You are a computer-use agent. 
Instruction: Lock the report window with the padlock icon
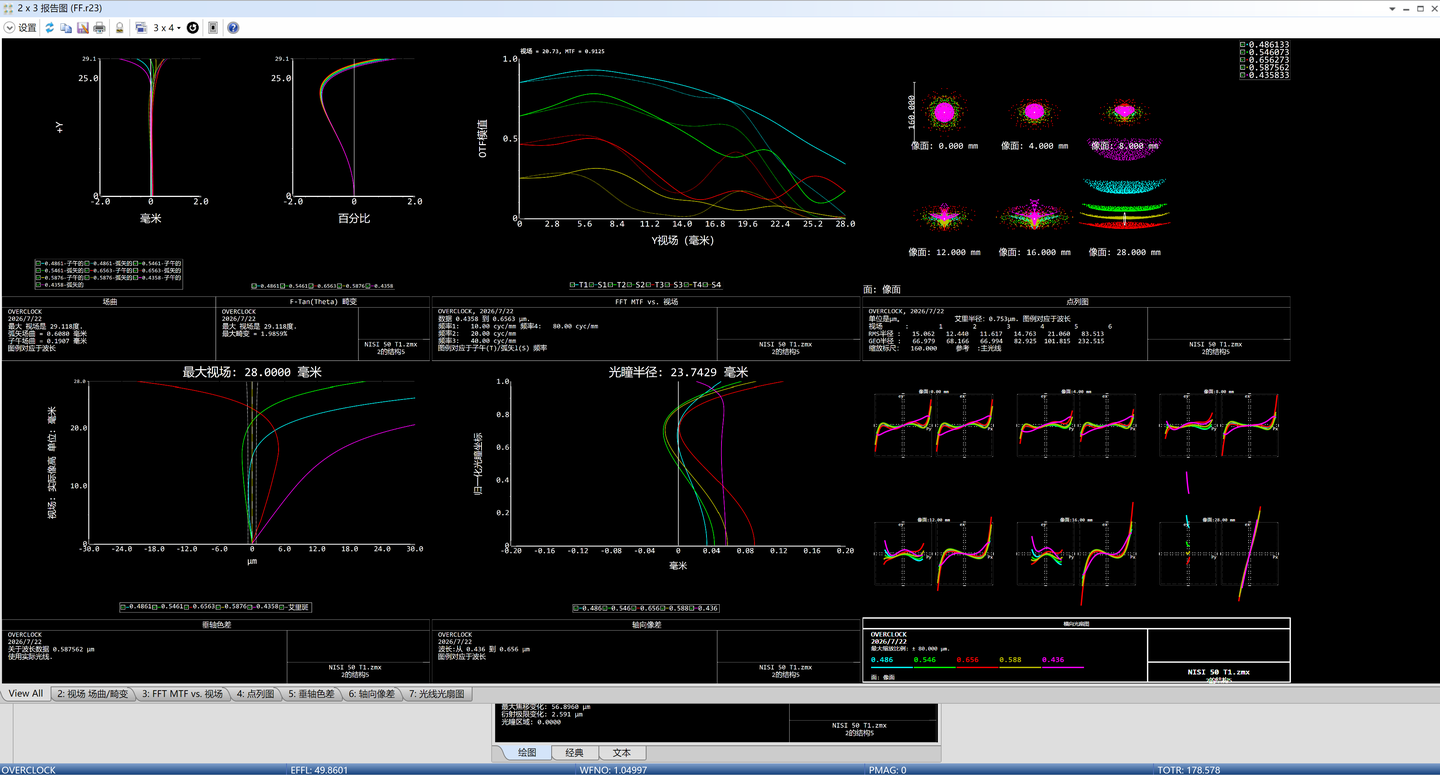(120, 28)
